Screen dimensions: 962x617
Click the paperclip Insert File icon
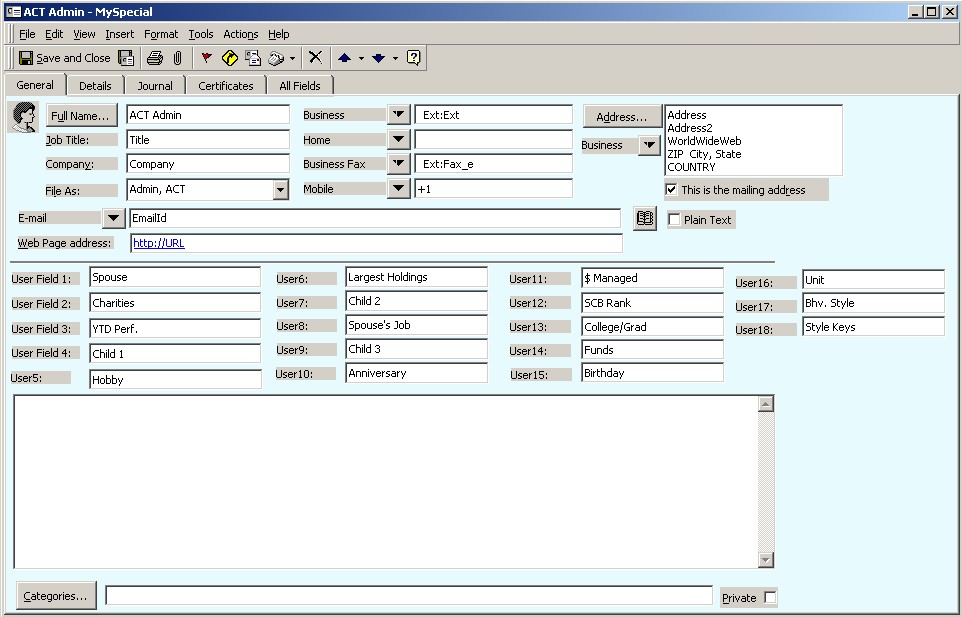[177, 58]
